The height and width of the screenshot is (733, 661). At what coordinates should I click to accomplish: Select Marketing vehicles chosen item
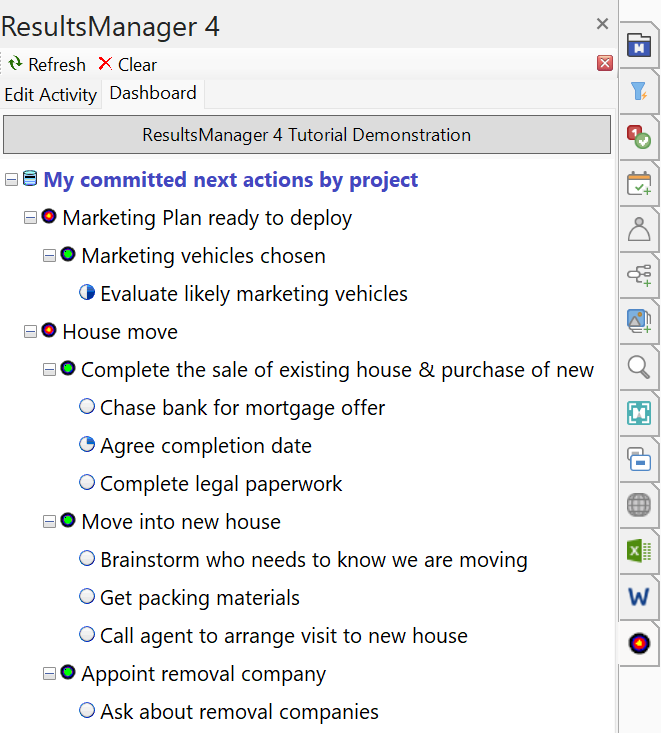(203, 256)
